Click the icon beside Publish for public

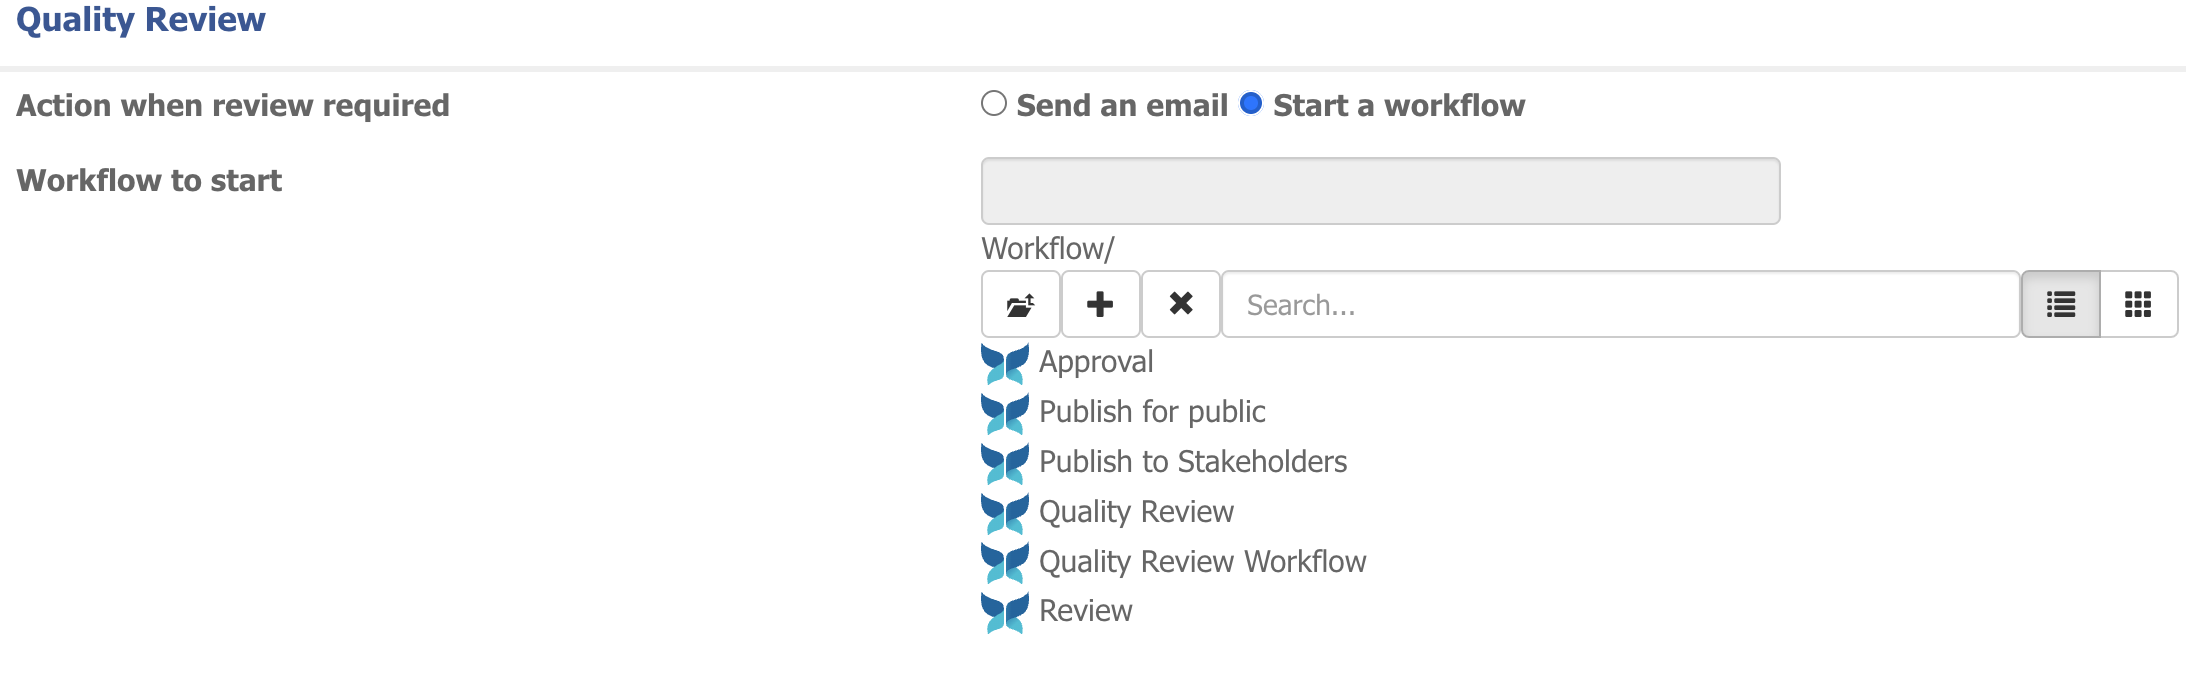pyautogui.click(x=1005, y=414)
